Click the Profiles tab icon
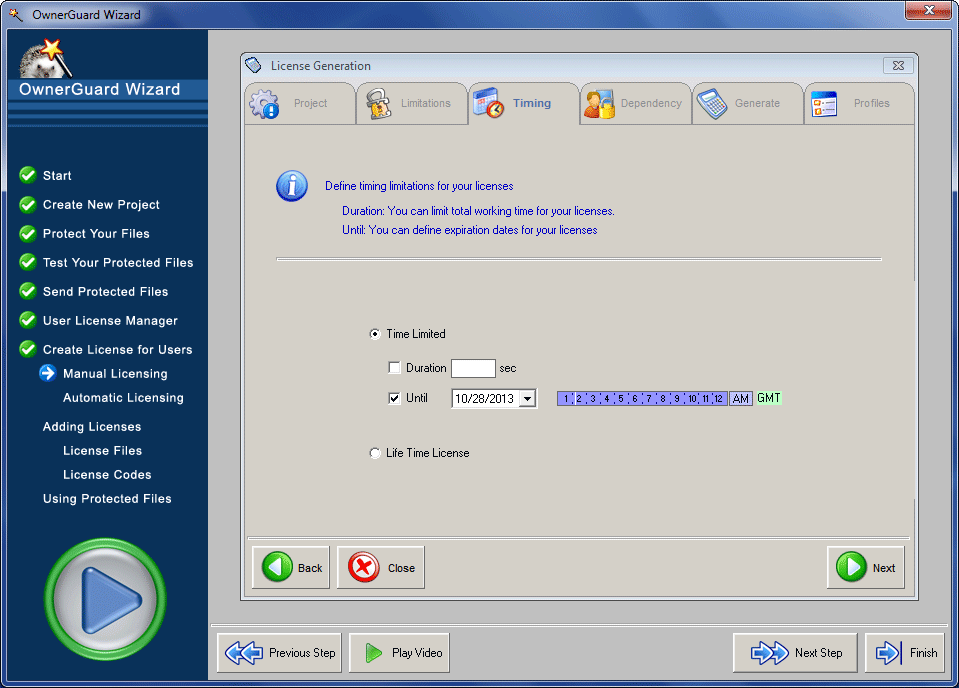The image size is (959, 688). tap(825, 102)
